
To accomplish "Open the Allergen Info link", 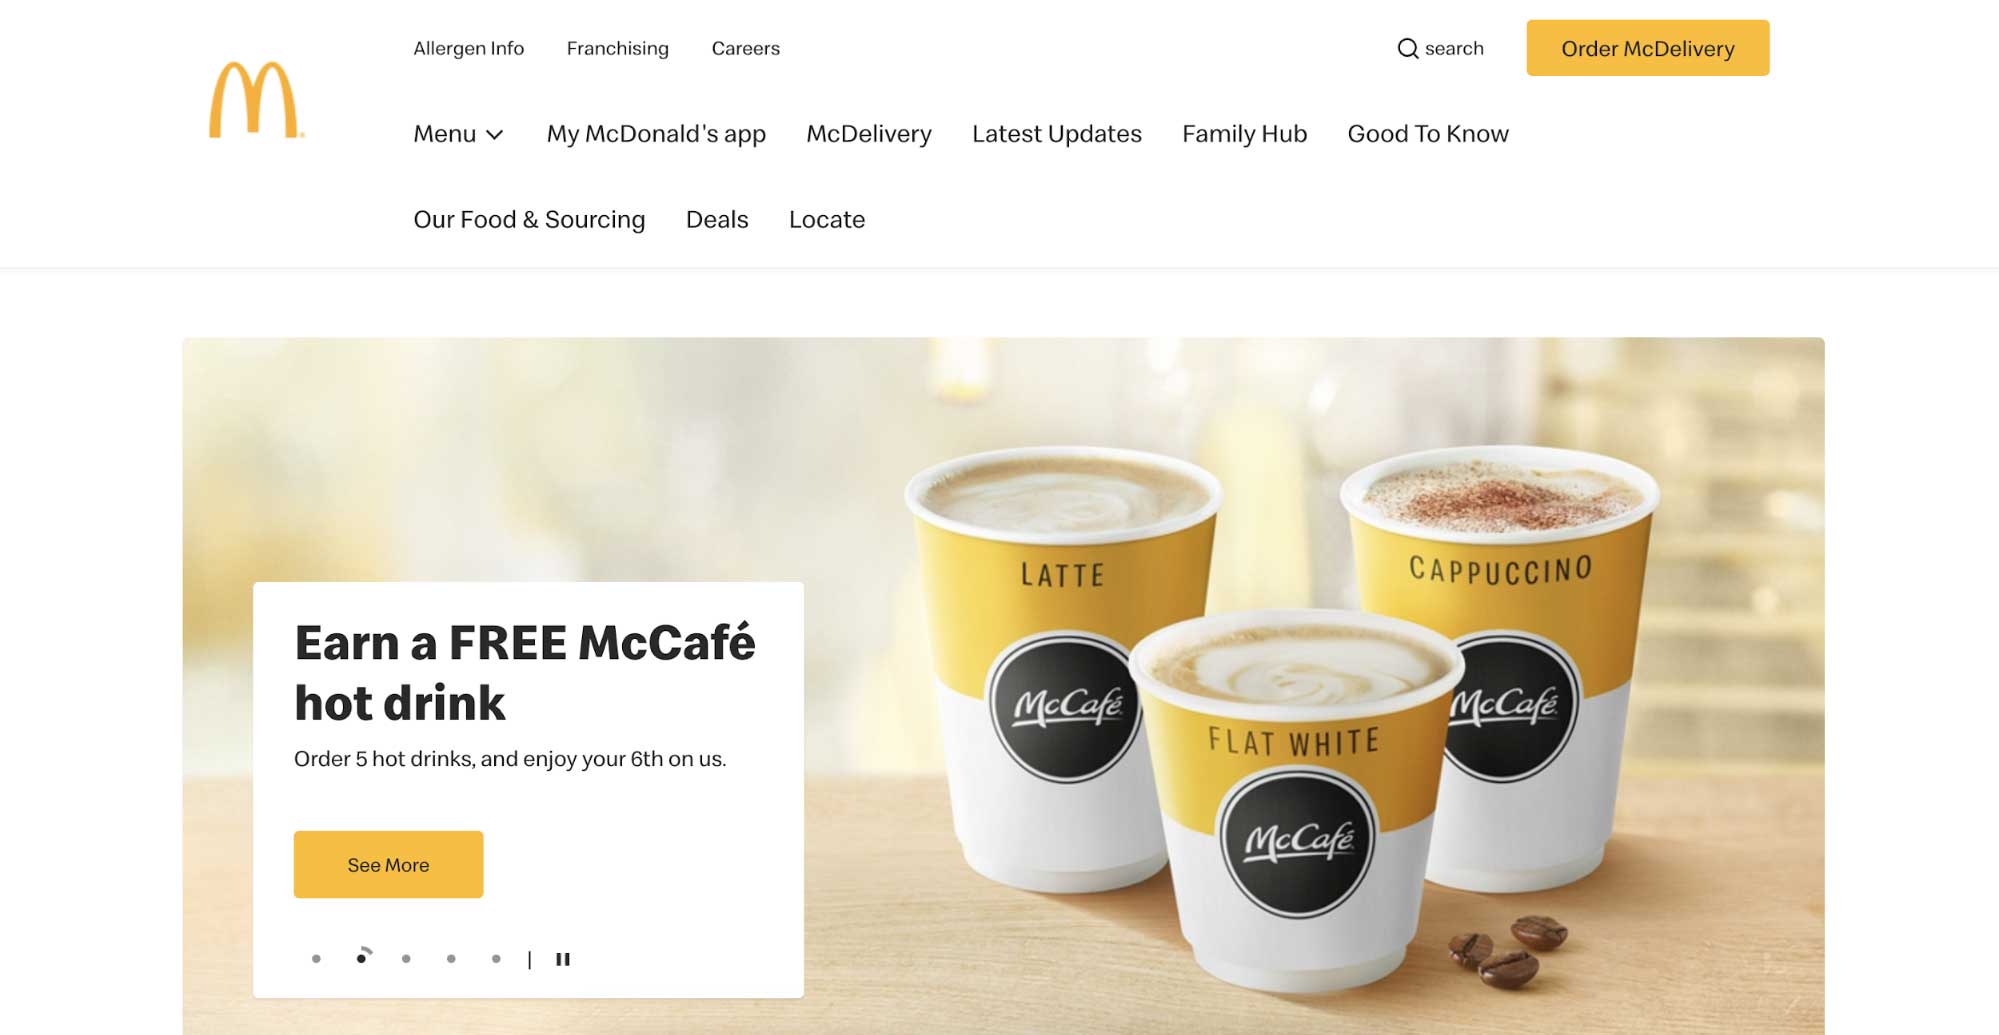I will coord(468,48).
